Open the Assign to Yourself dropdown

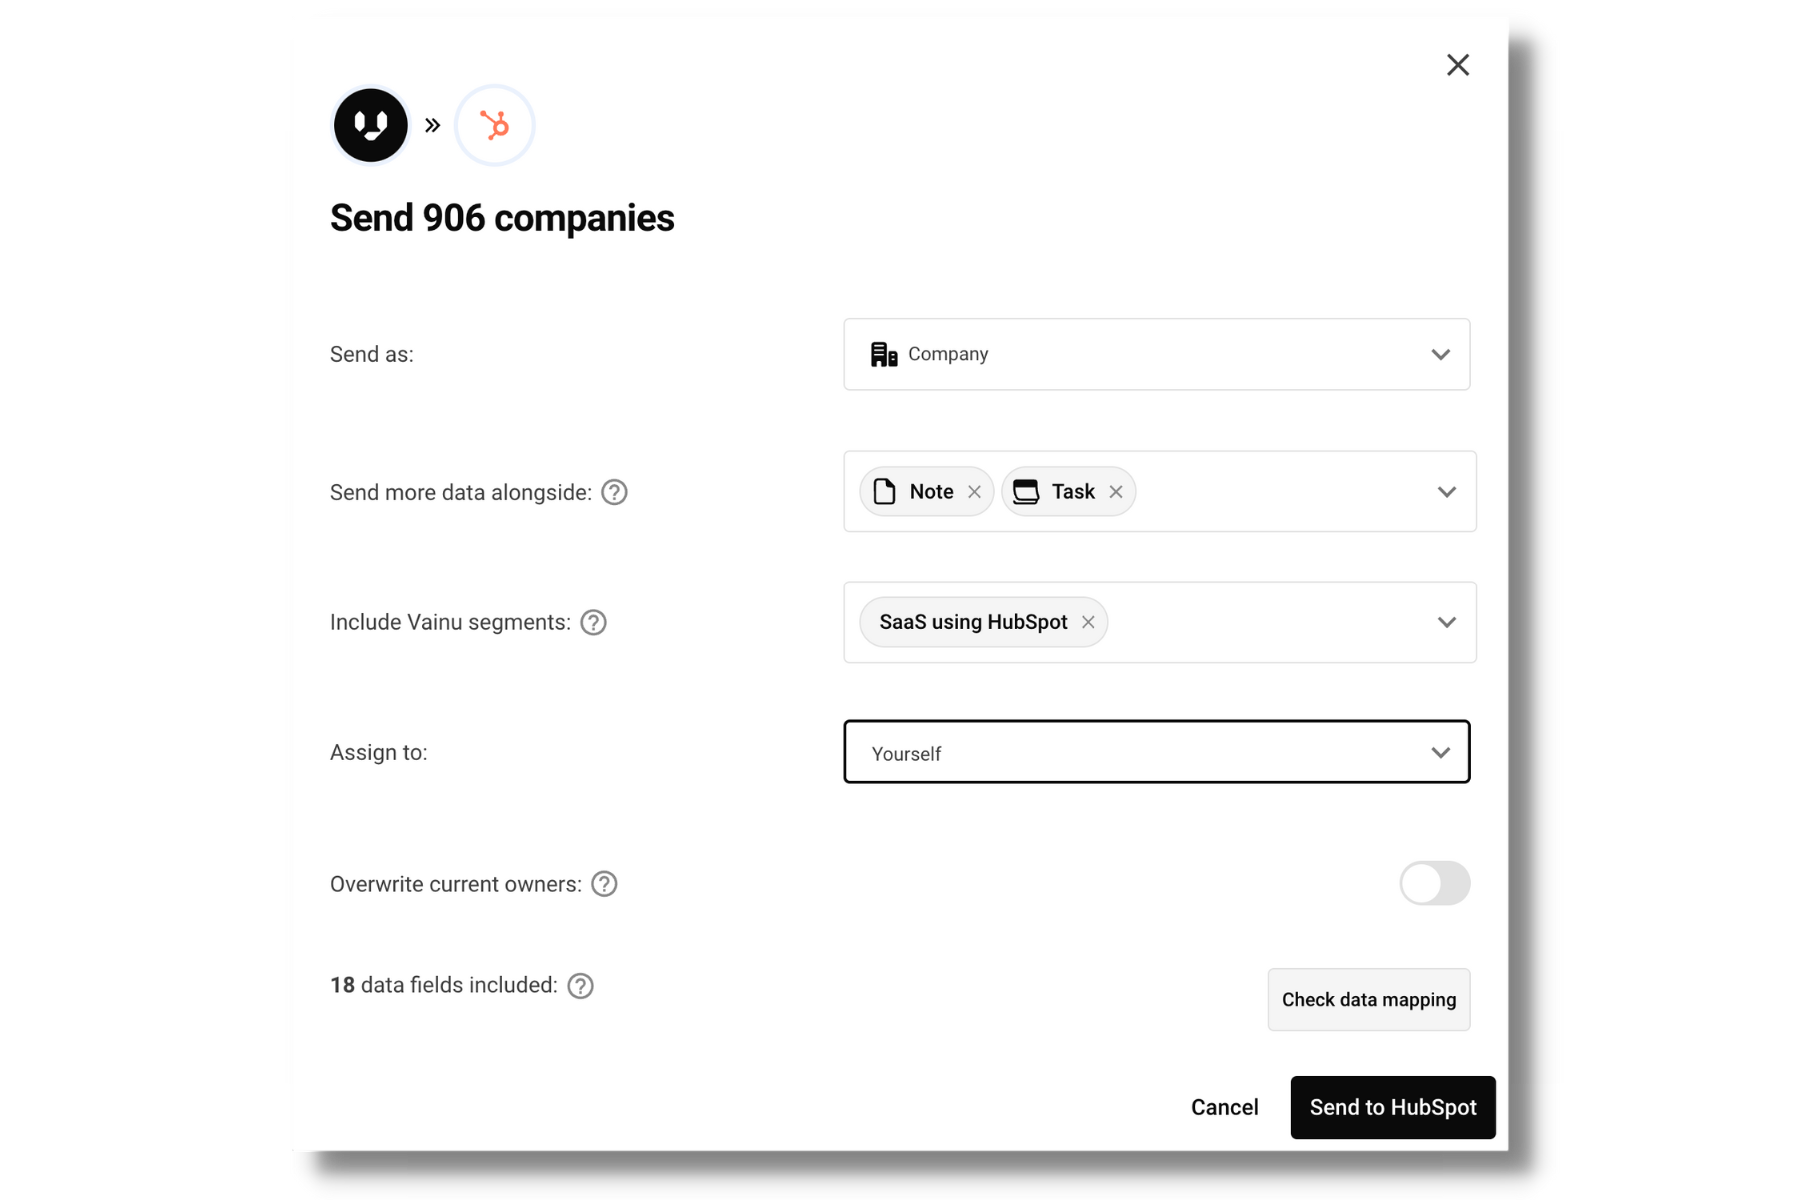[x=1156, y=752]
